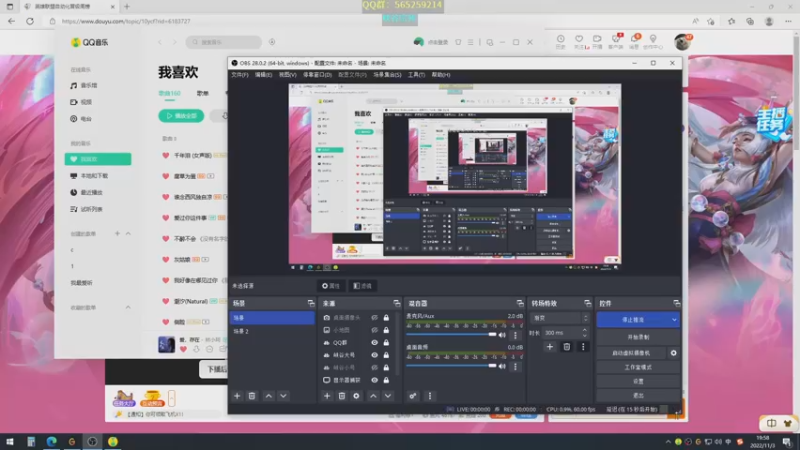Play all songs with green button
The image size is (800, 450).
pyautogui.click(x=181, y=116)
